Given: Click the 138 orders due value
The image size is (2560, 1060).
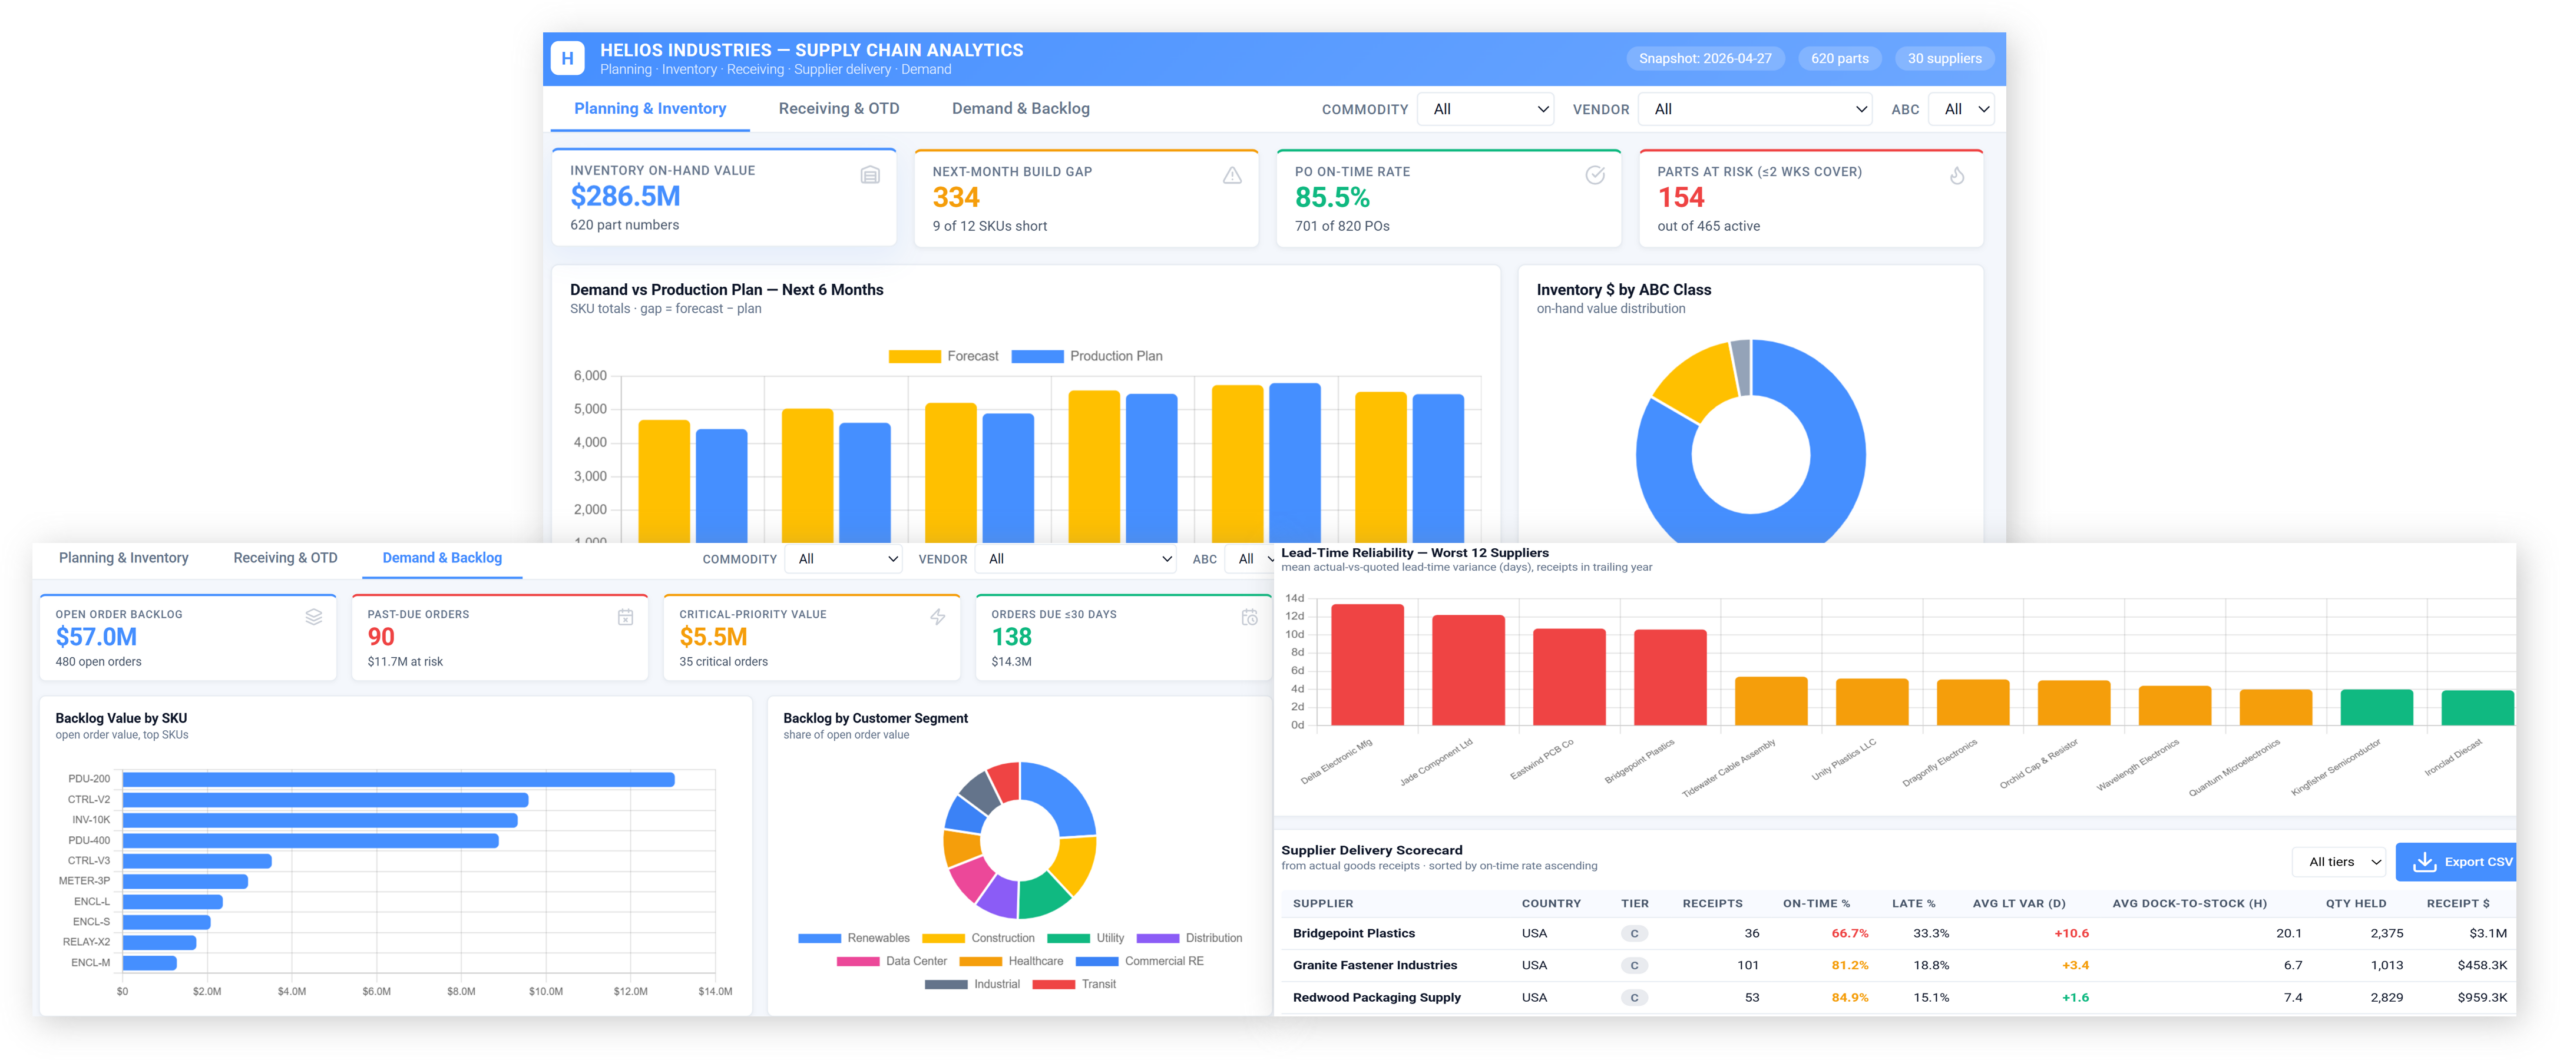Looking at the screenshot, I should click(x=1011, y=637).
